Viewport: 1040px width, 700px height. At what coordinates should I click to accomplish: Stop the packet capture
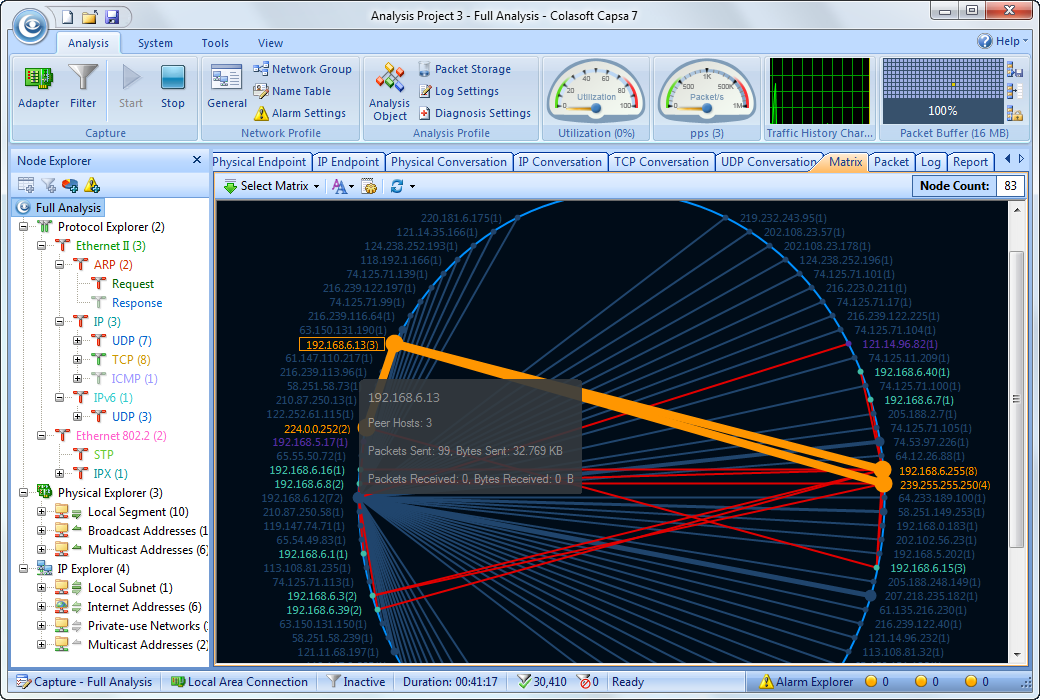click(x=173, y=87)
